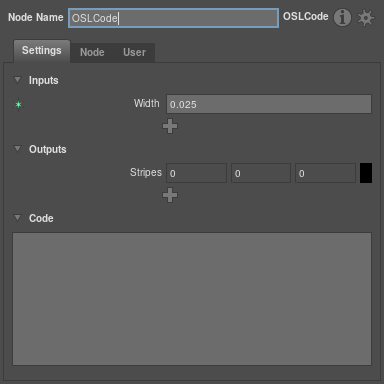Click the first Stripes value field
384x384 pixels.
click(x=197, y=173)
